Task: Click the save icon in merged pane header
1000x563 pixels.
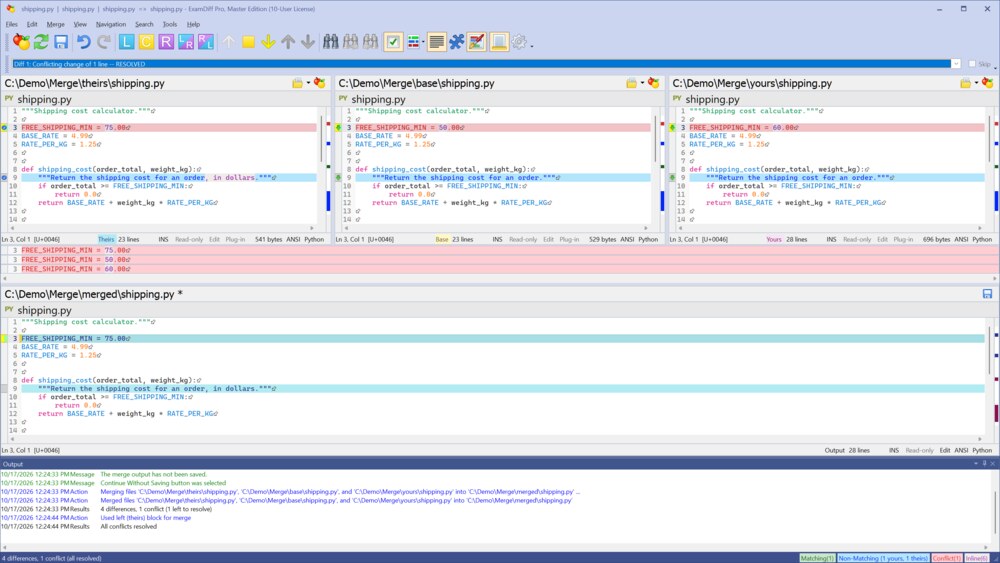Action: (987, 294)
